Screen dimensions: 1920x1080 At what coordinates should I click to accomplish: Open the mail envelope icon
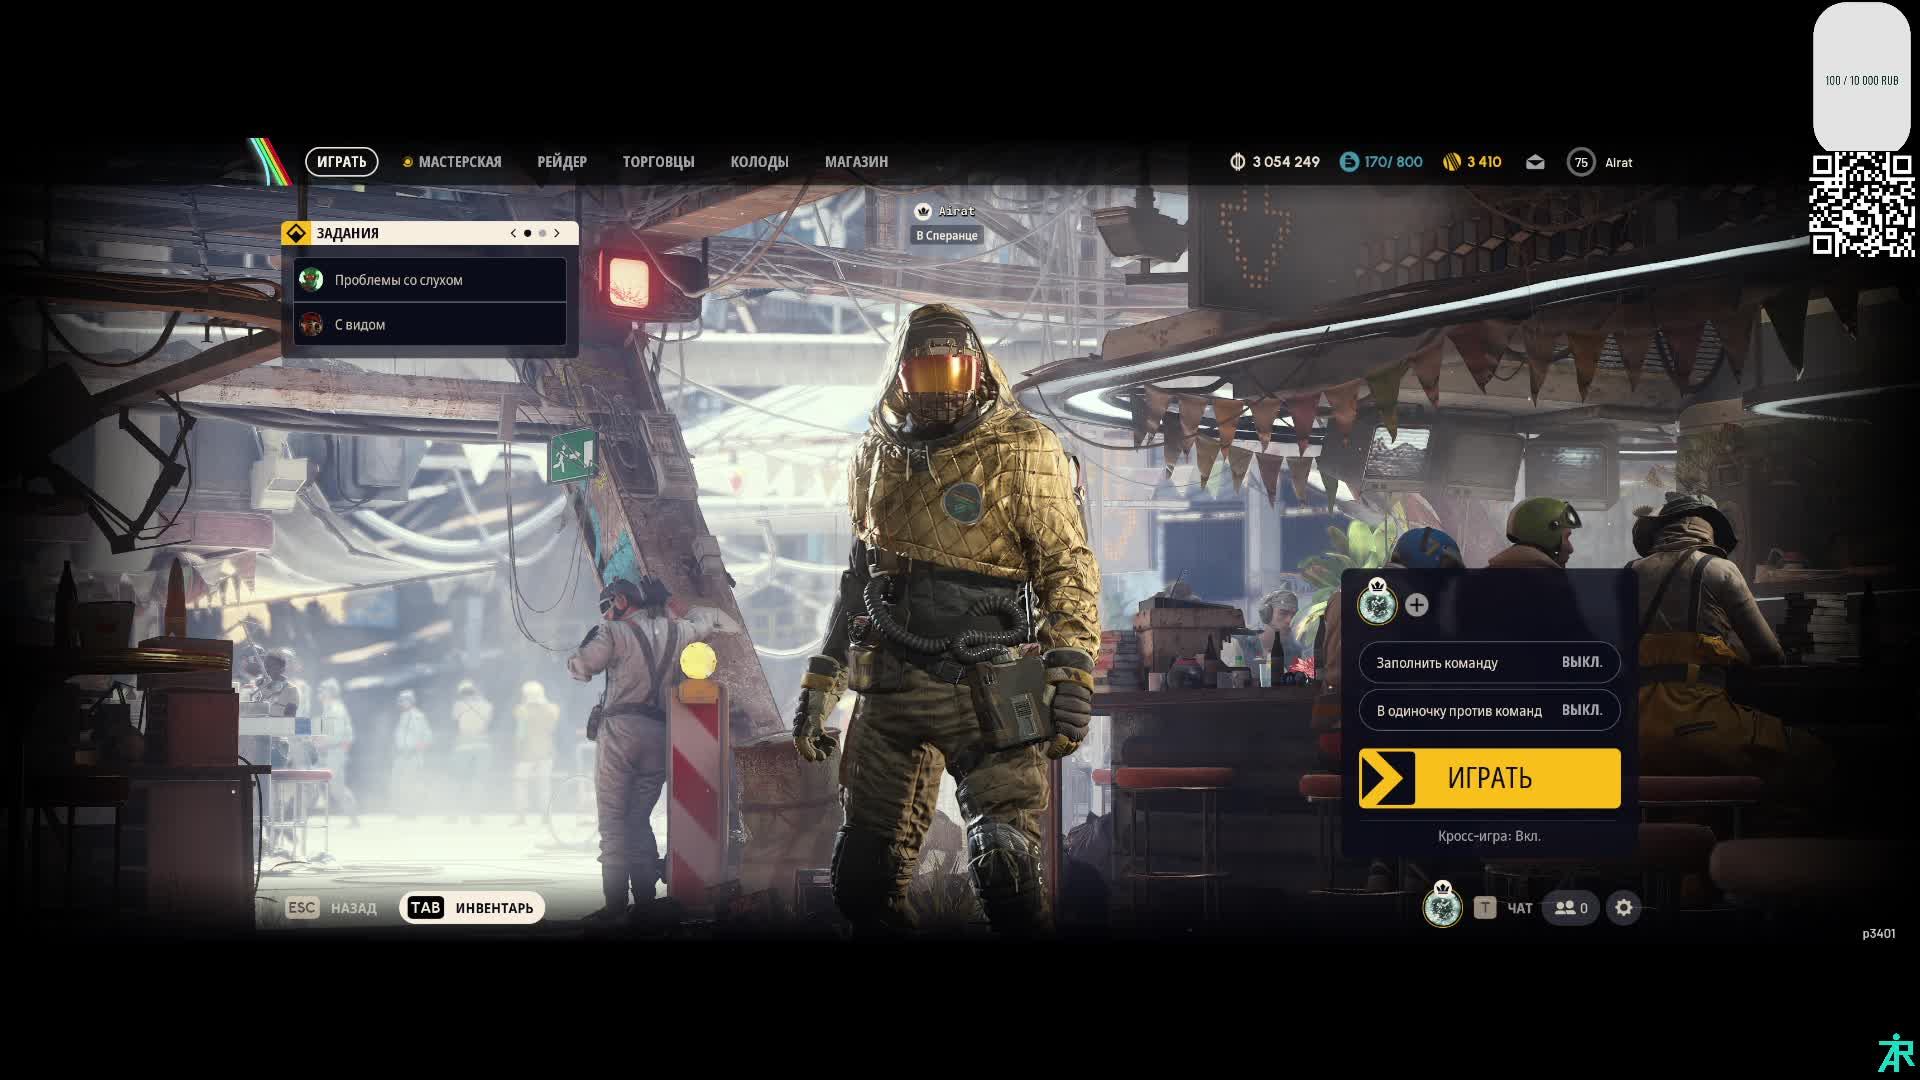[x=1535, y=162]
